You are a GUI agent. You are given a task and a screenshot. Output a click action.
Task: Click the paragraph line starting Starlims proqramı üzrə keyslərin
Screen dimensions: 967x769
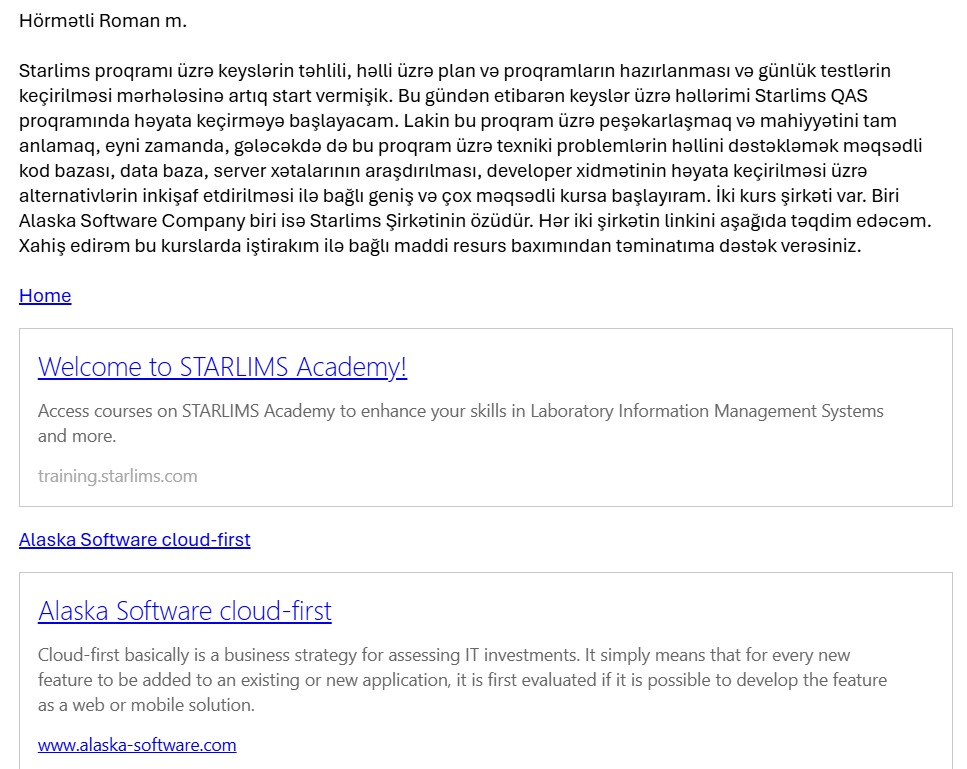[455, 71]
